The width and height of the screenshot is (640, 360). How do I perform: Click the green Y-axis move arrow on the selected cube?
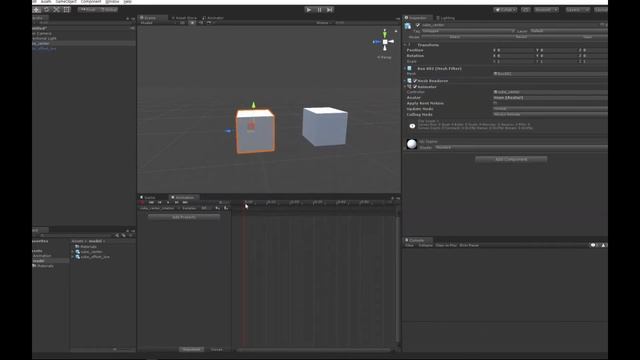253,105
